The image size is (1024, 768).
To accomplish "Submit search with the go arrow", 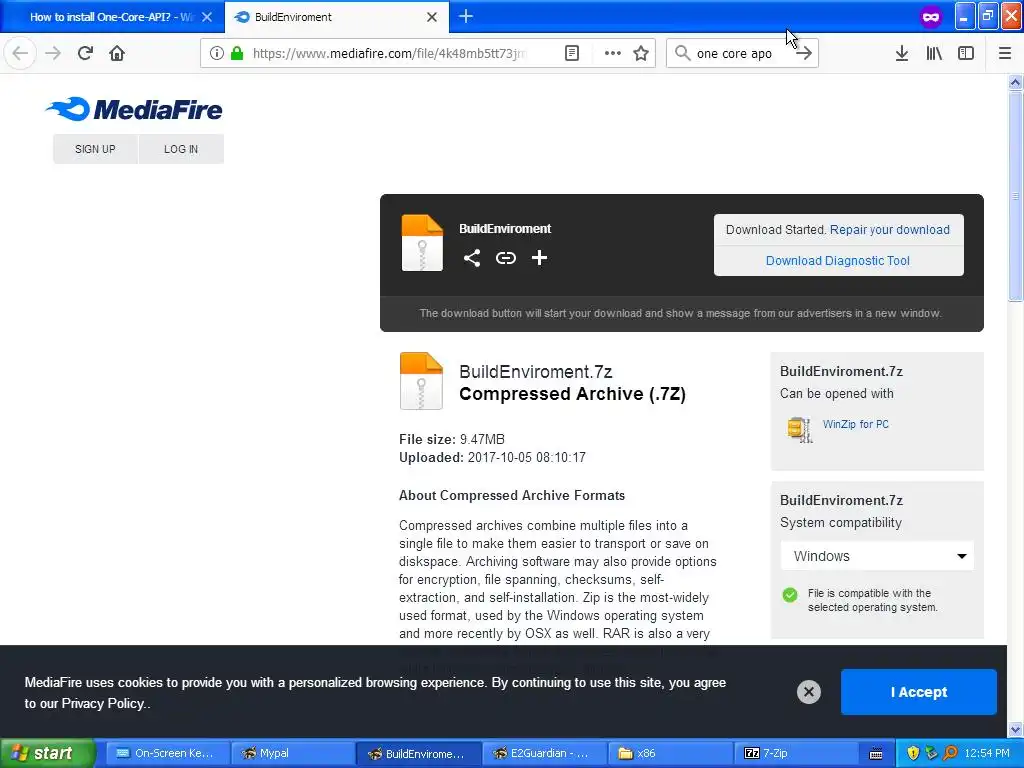I will pyautogui.click(x=804, y=53).
